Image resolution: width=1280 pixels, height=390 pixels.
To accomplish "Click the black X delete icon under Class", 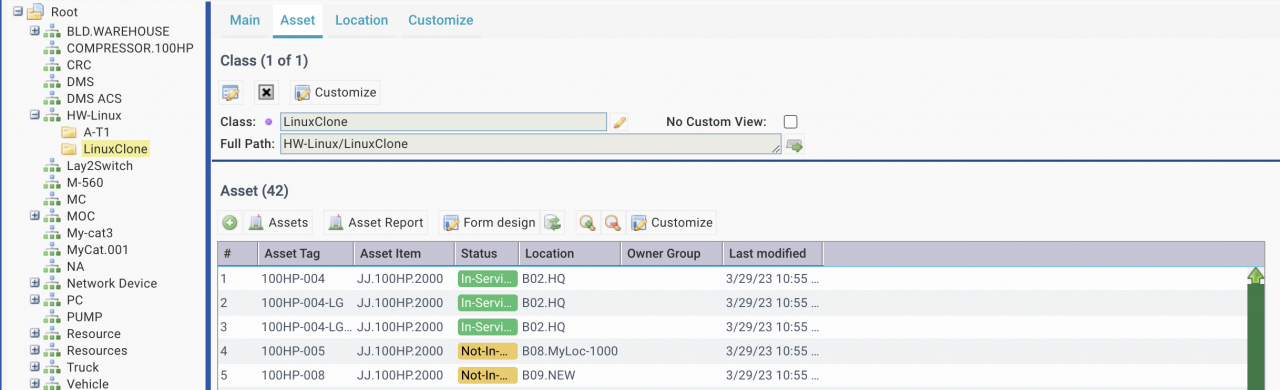I will coord(266,92).
